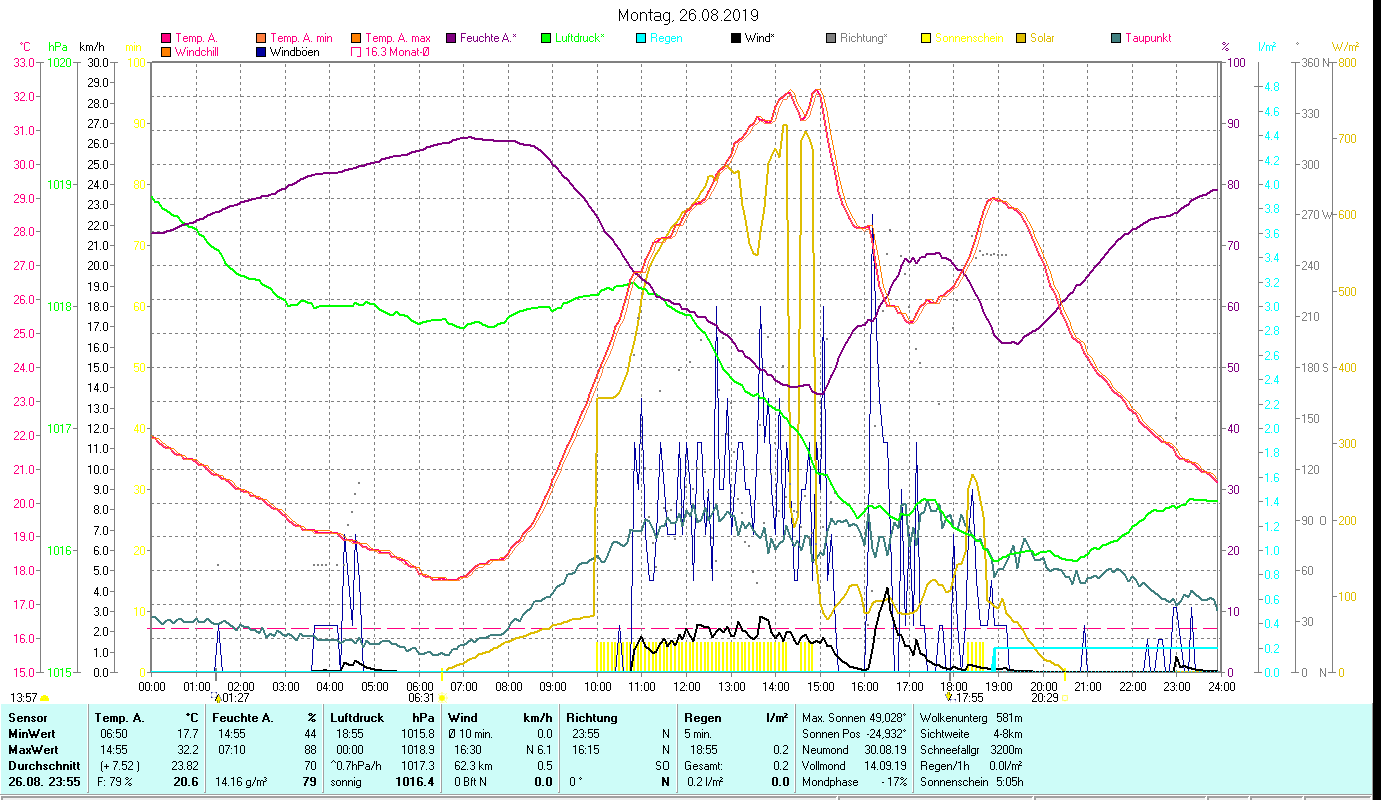
Task: Click the sunrise marker at 06:31
Action: (442, 697)
